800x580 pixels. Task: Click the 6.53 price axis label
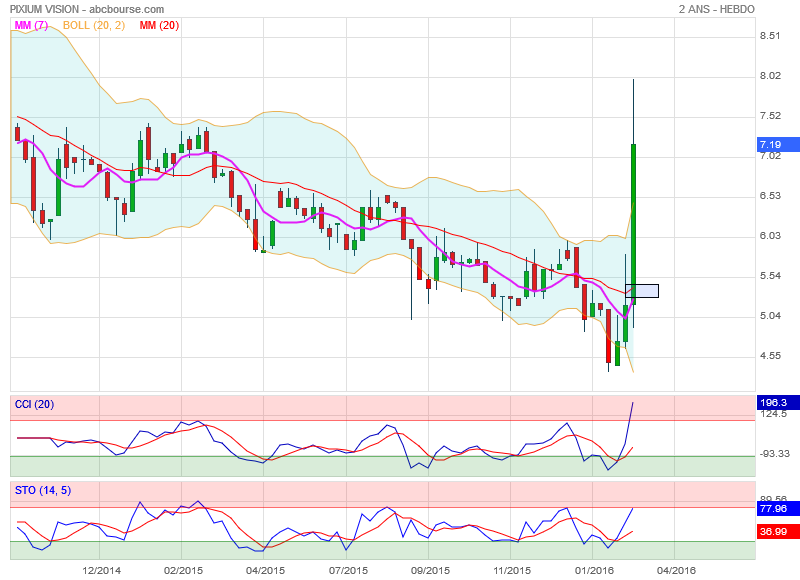[x=770, y=196]
